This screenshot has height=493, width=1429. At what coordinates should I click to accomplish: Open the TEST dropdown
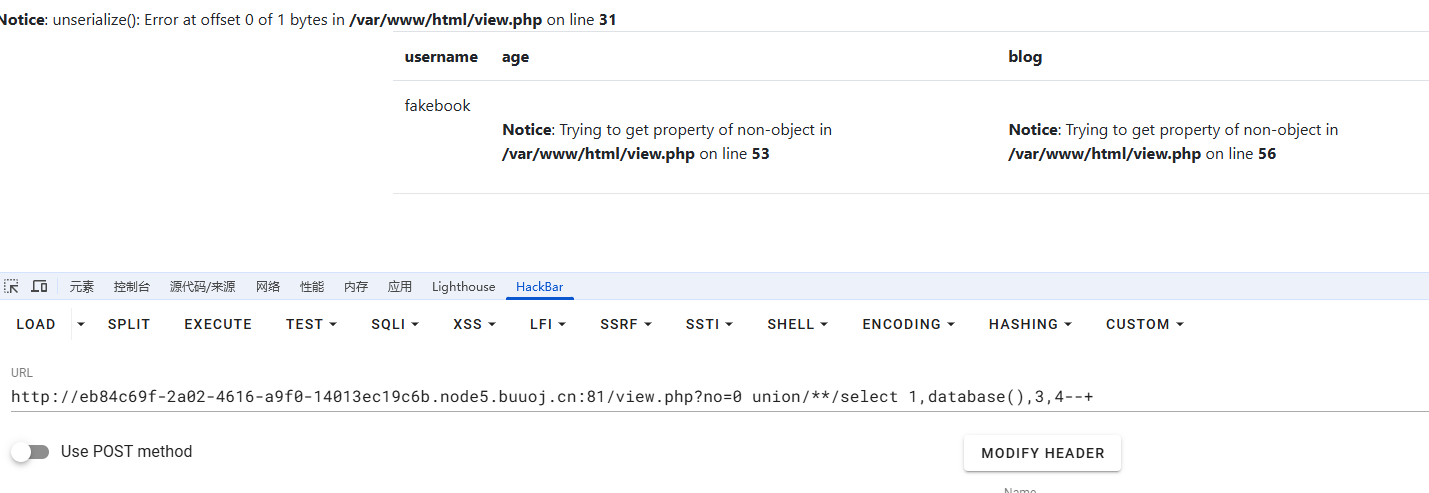311,324
